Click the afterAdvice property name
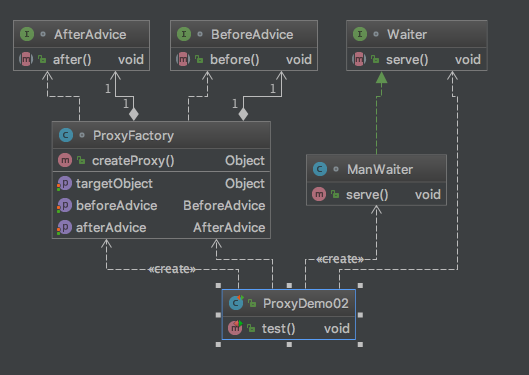 point(111,228)
